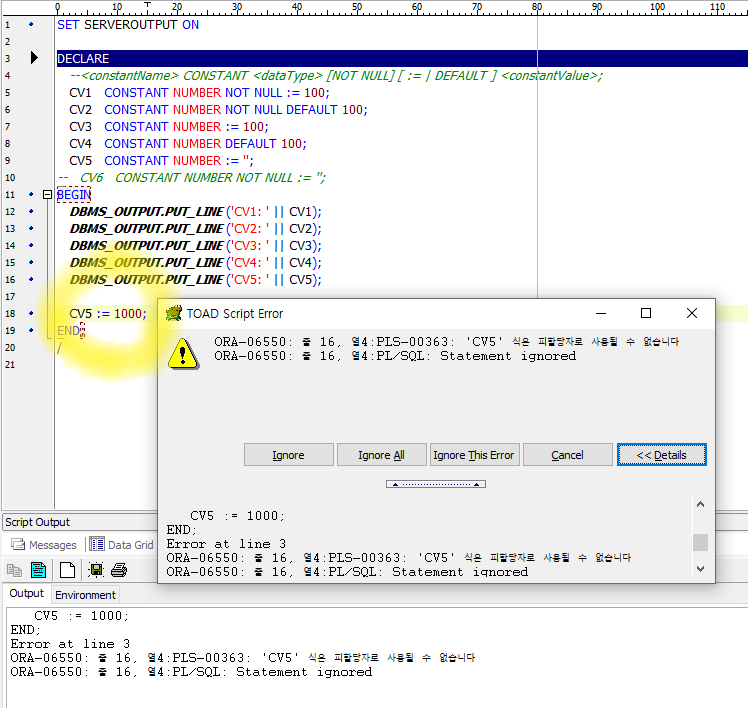Click the dotted splitter handle in the dialog
Viewport: 748px width, 708px height.
pos(436,484)
